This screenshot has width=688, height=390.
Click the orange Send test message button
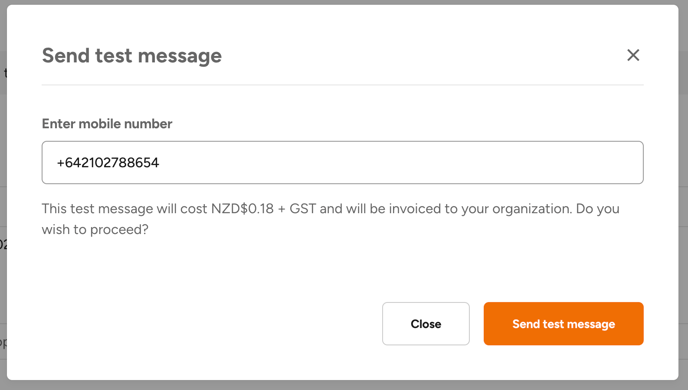click(563, 324)
